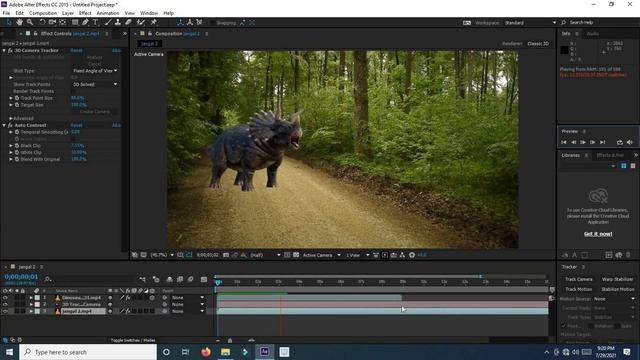Viewport: 640px width, 360px height.
Task: Expand the Advanced section of Camera Tracker
Action: tap(11, 118)
